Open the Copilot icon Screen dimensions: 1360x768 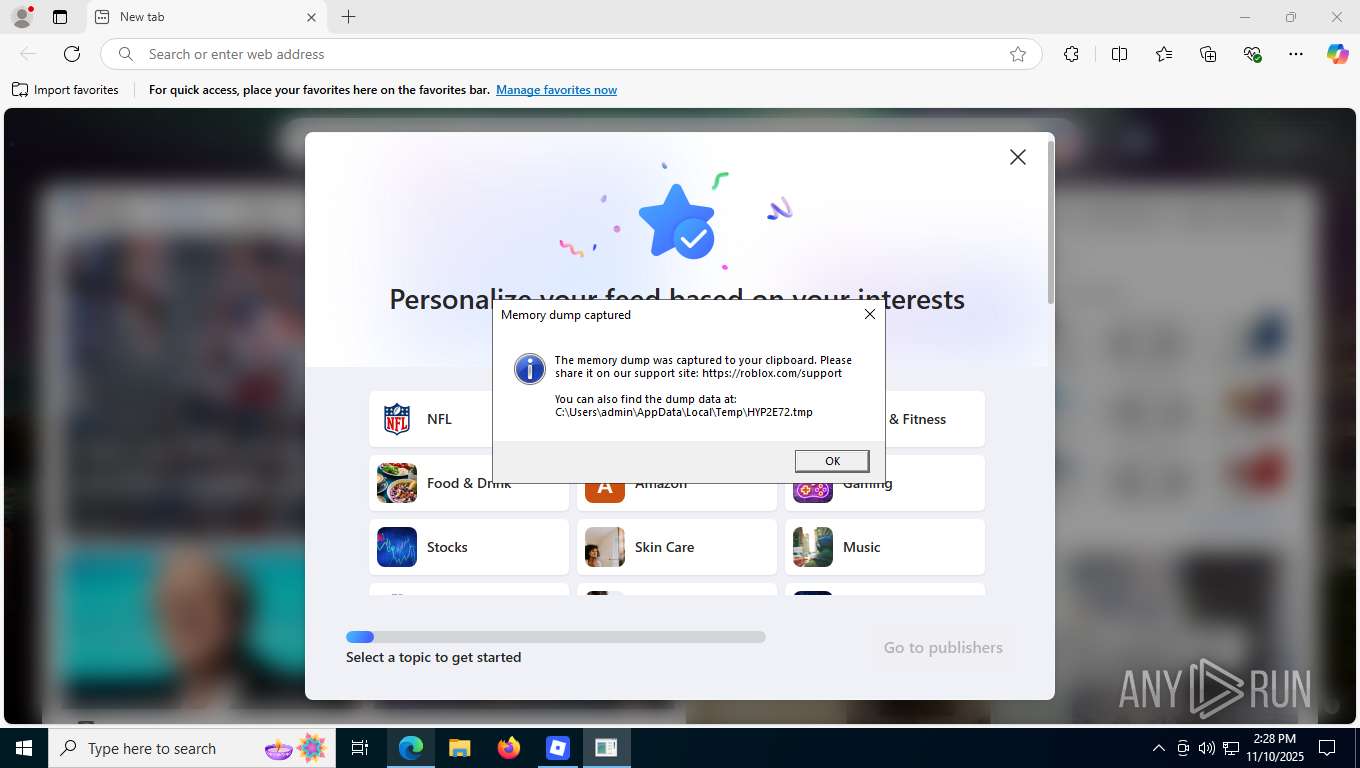(1337, 54)
